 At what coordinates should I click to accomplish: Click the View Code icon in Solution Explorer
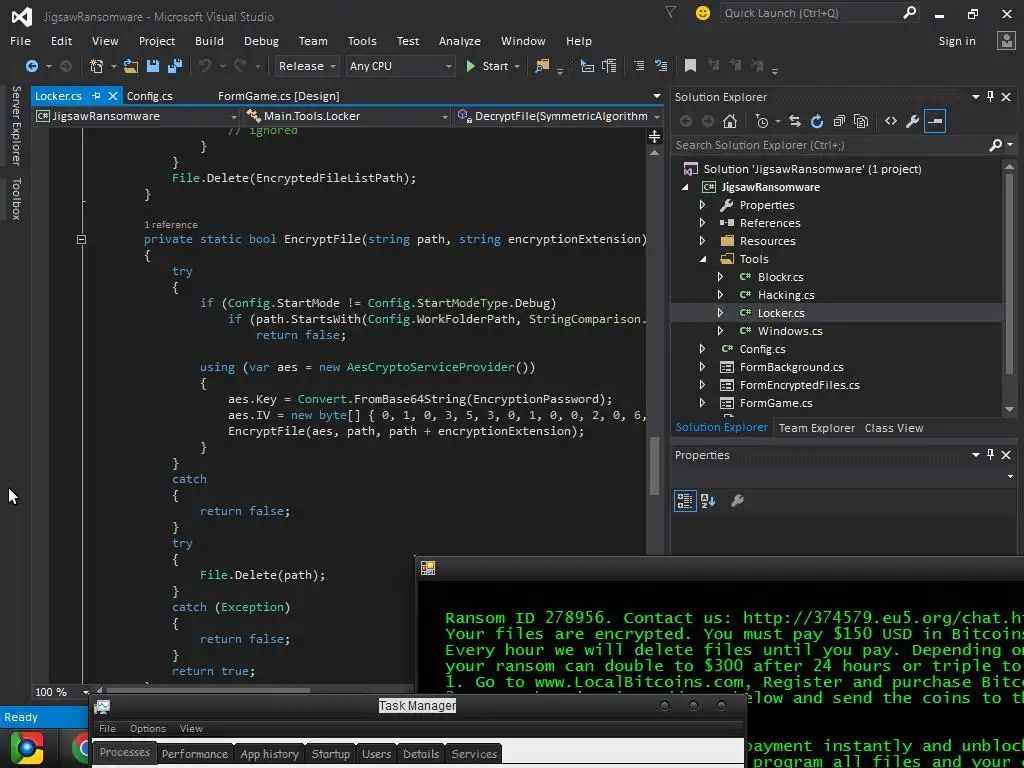pyautogui.click(x=891, y=121)
